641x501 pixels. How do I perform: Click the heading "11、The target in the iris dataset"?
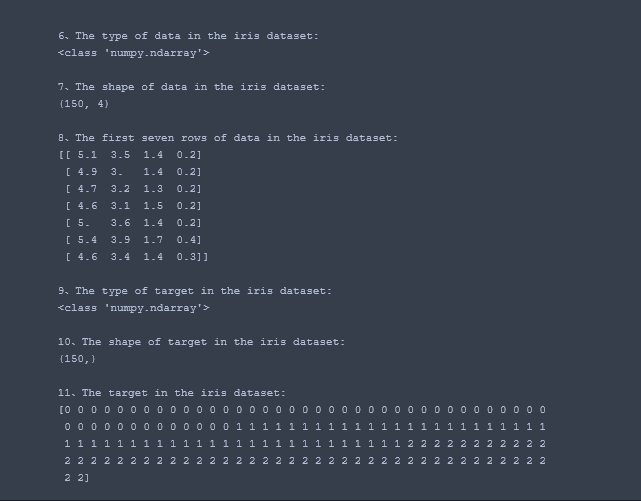click(171, 393)
